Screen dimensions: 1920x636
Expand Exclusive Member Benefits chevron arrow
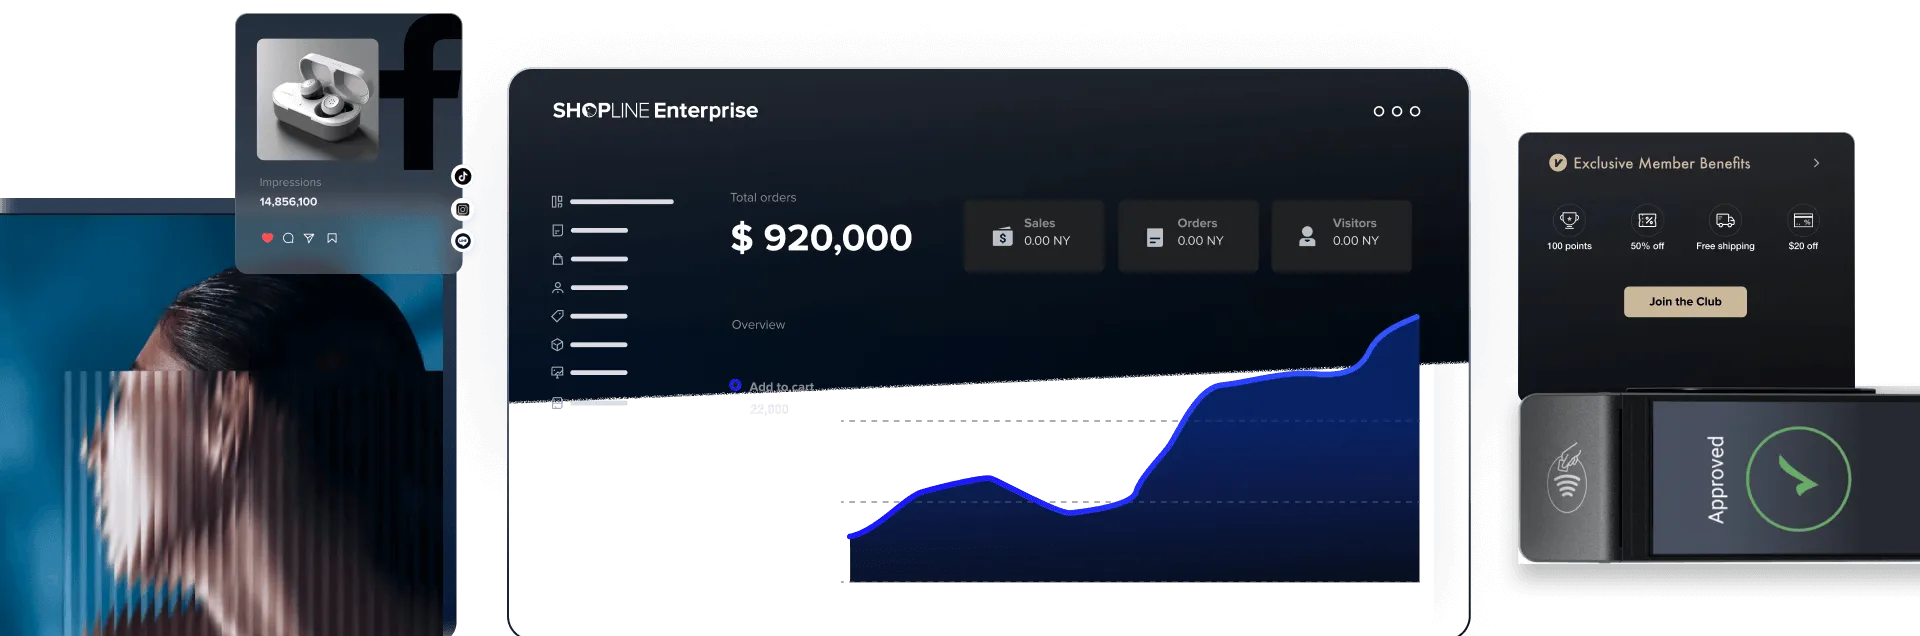coord(1816,163)
